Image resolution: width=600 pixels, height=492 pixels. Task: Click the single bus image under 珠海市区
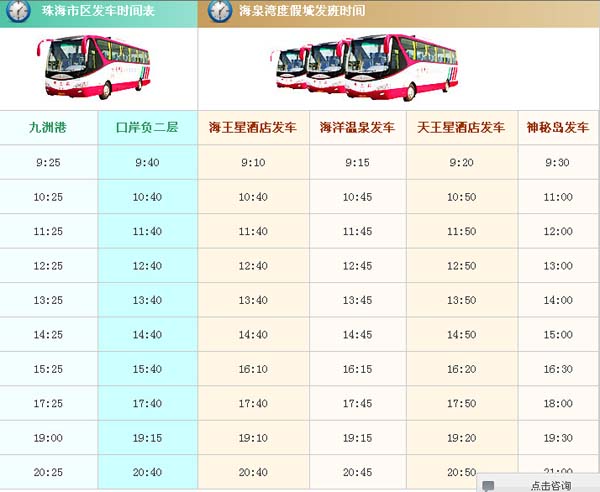[x=94, y=67]
